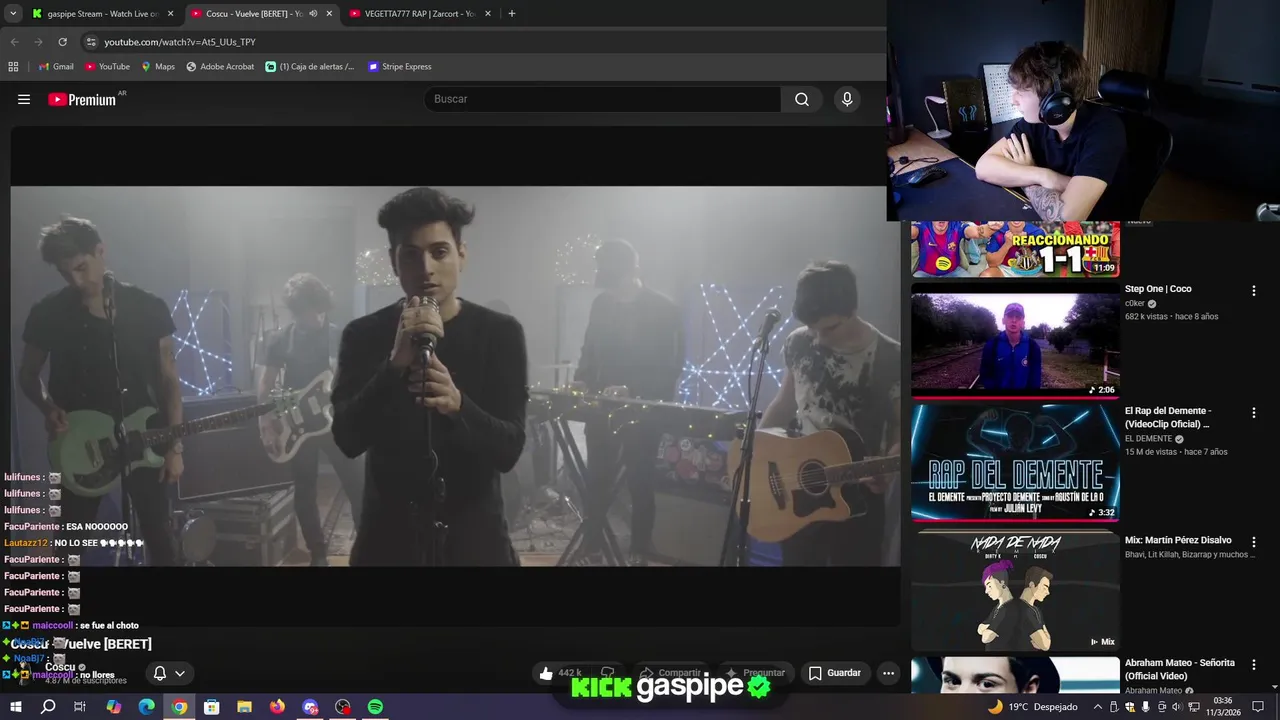Open Google Chrome from the taskbar

pos(179,707)
